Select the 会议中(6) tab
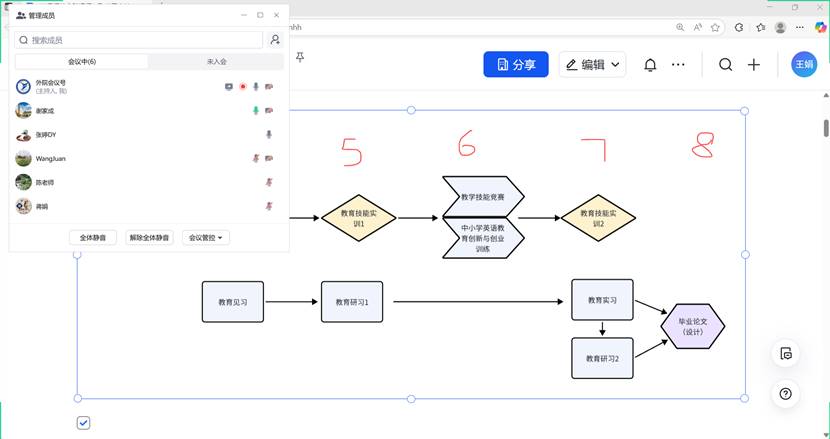 click(x=82, y=62)
